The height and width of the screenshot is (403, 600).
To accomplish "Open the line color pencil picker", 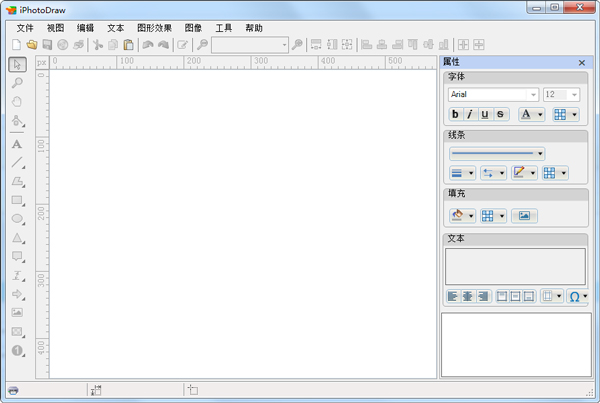I will coord(524,173).
